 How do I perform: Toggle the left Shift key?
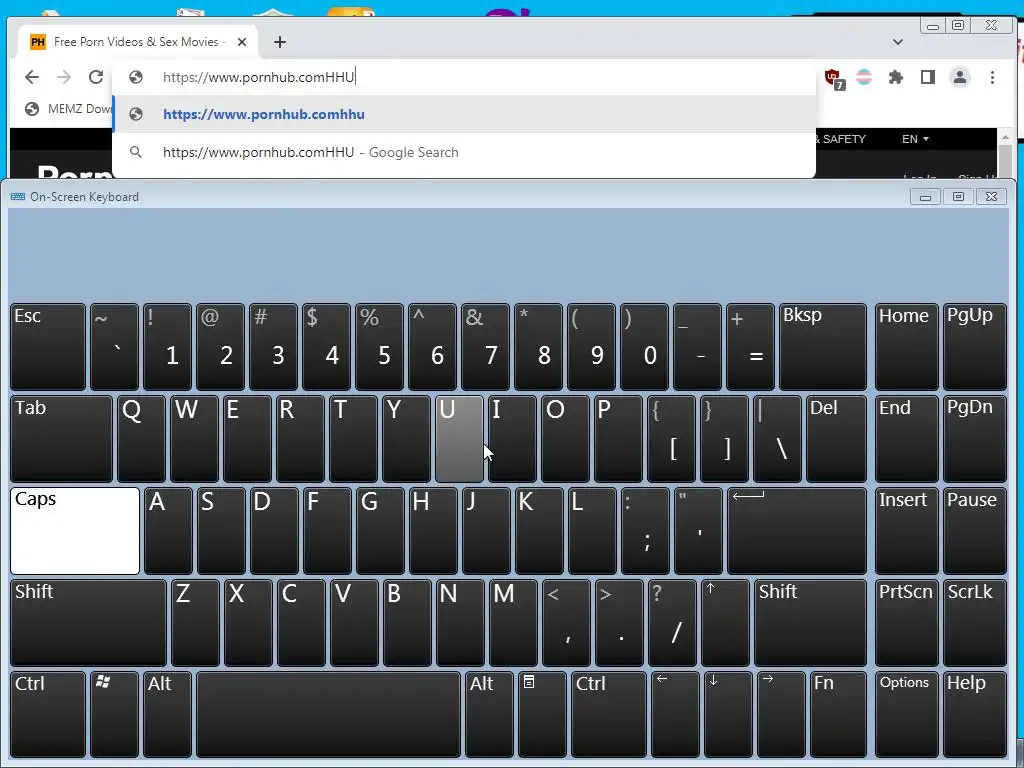point(88,622)
